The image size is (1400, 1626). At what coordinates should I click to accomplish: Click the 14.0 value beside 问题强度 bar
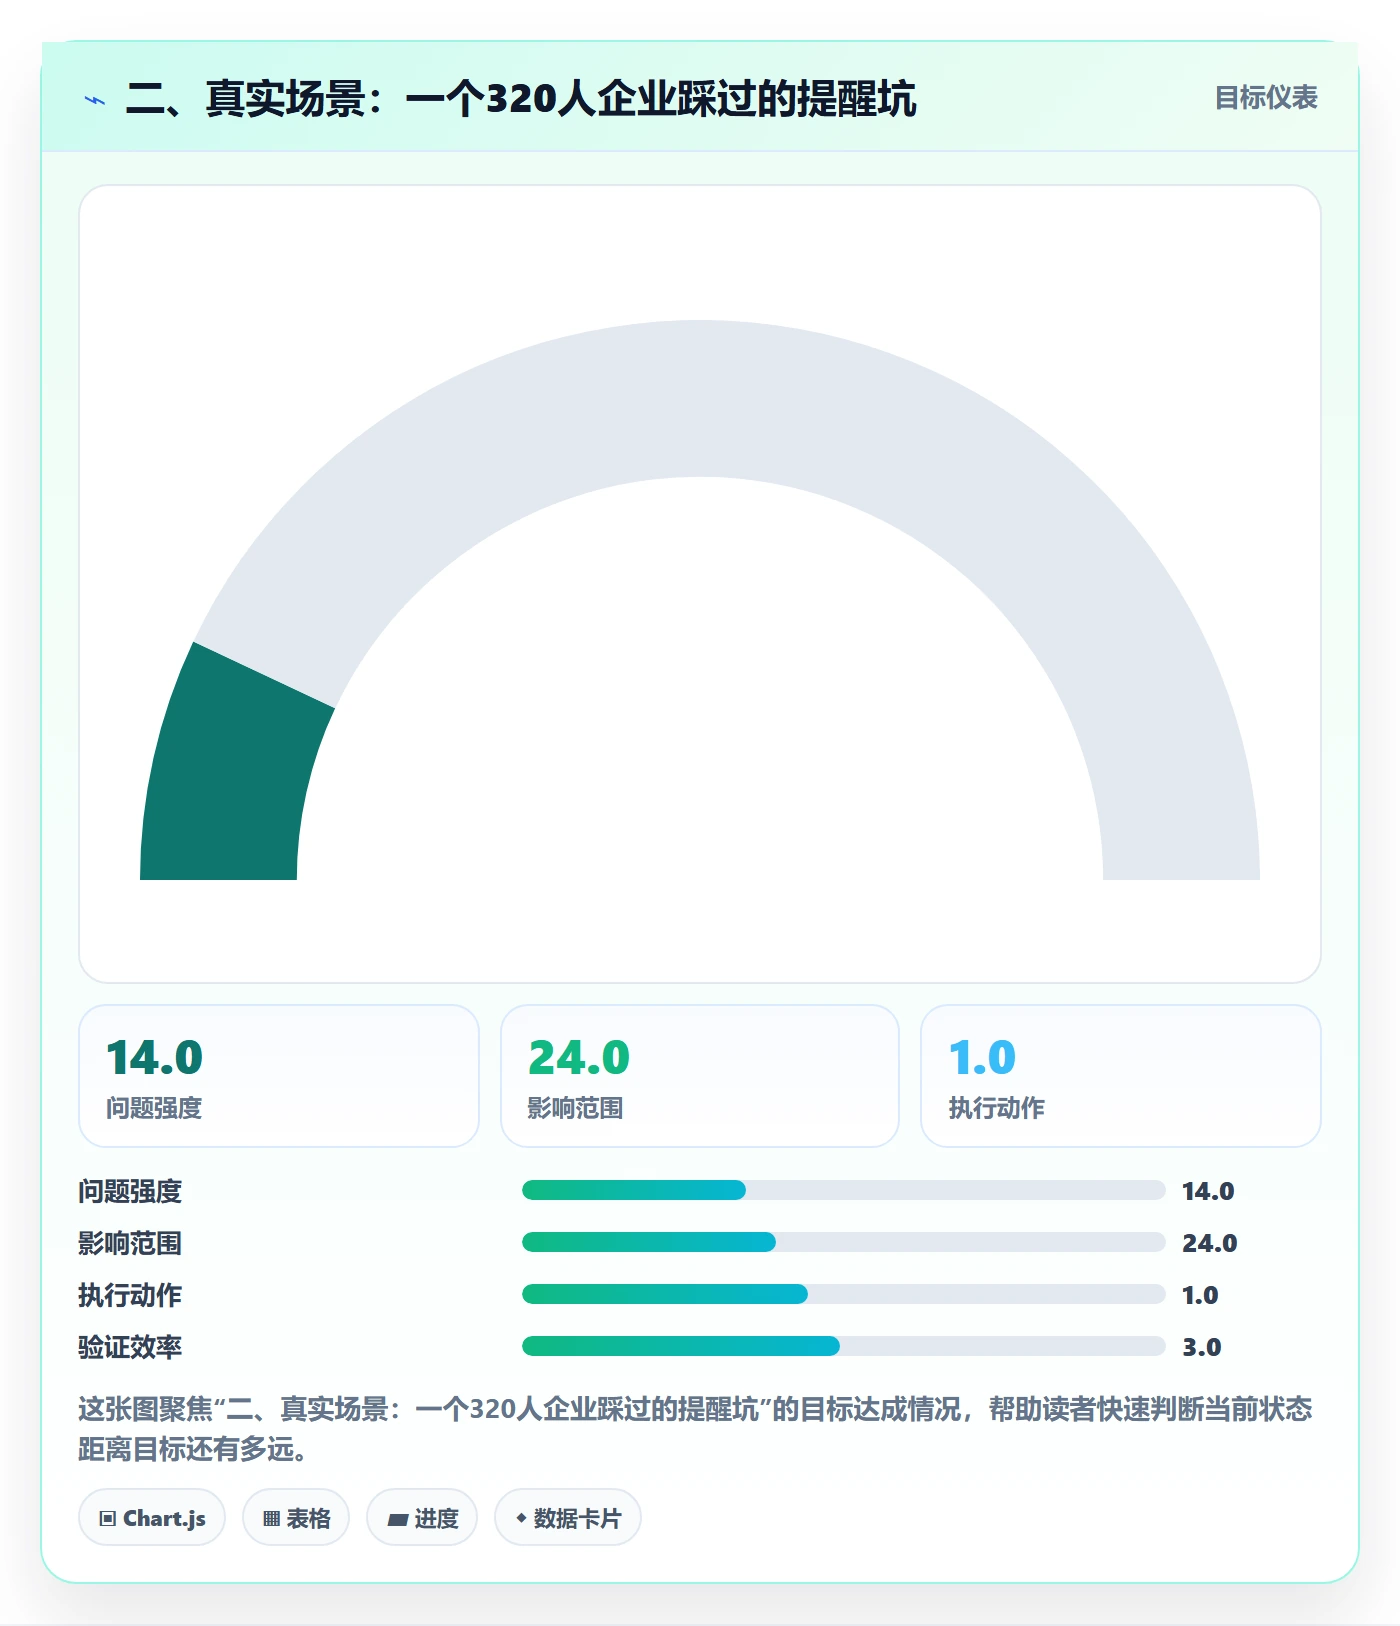1208,1191
